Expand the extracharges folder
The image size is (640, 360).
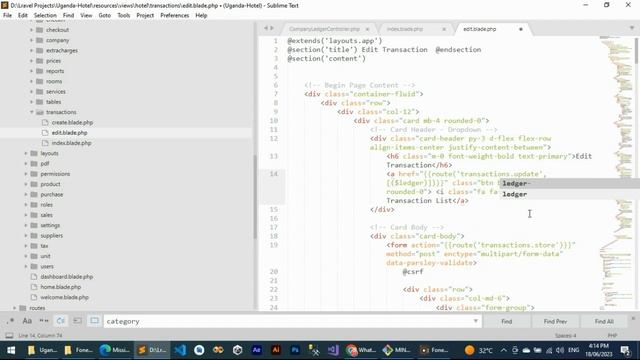point(31,50)
